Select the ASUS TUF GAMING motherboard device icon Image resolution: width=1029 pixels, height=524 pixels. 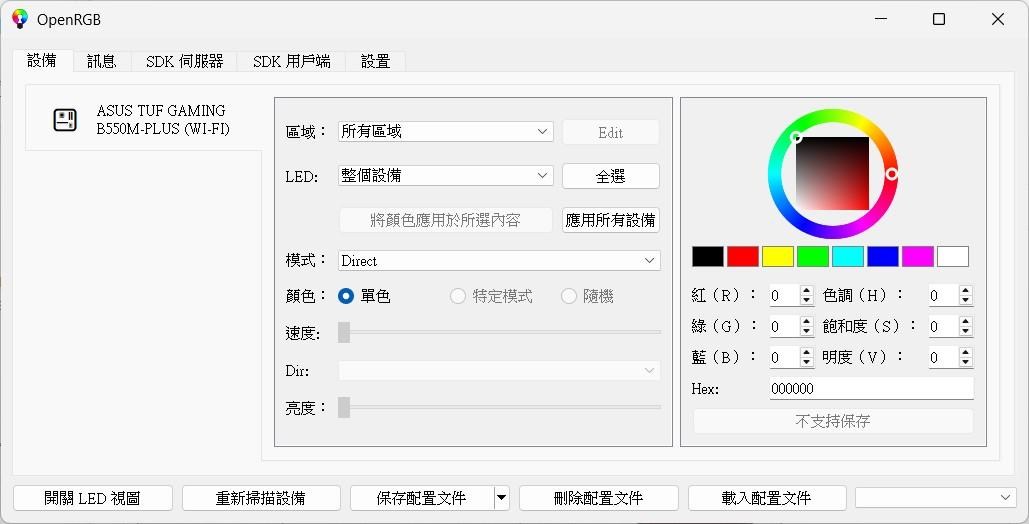pyautogui.click(x=64, y=120)
